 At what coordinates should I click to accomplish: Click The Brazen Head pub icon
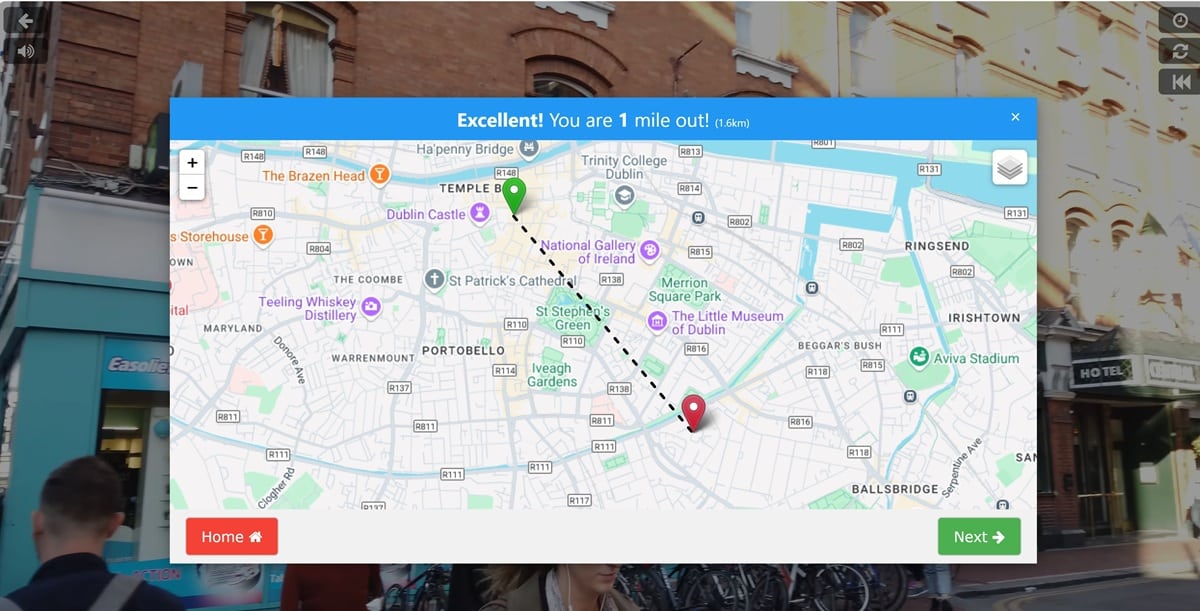pos(378,174)
